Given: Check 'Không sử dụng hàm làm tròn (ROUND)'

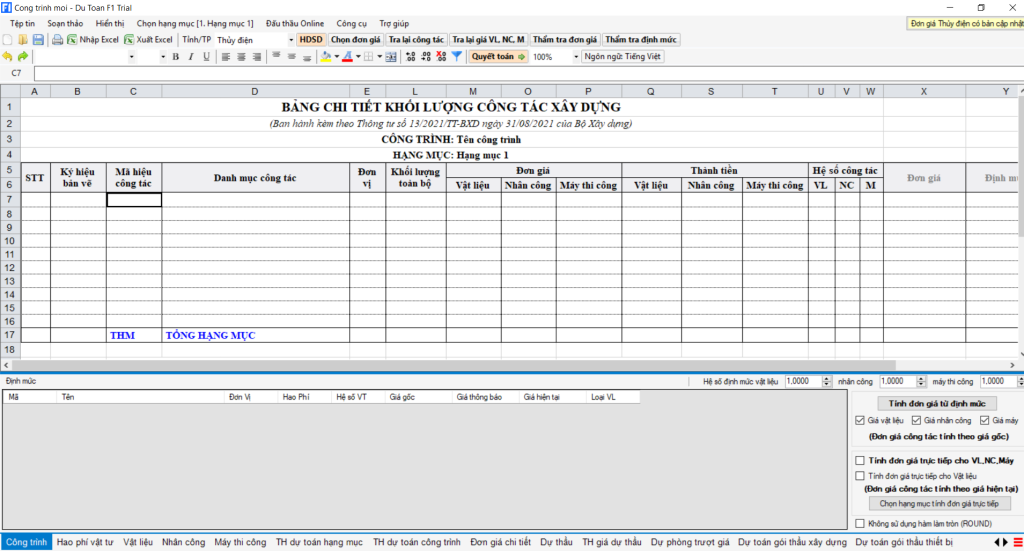Looking at the screenshot, I should (x=860, y=523).
